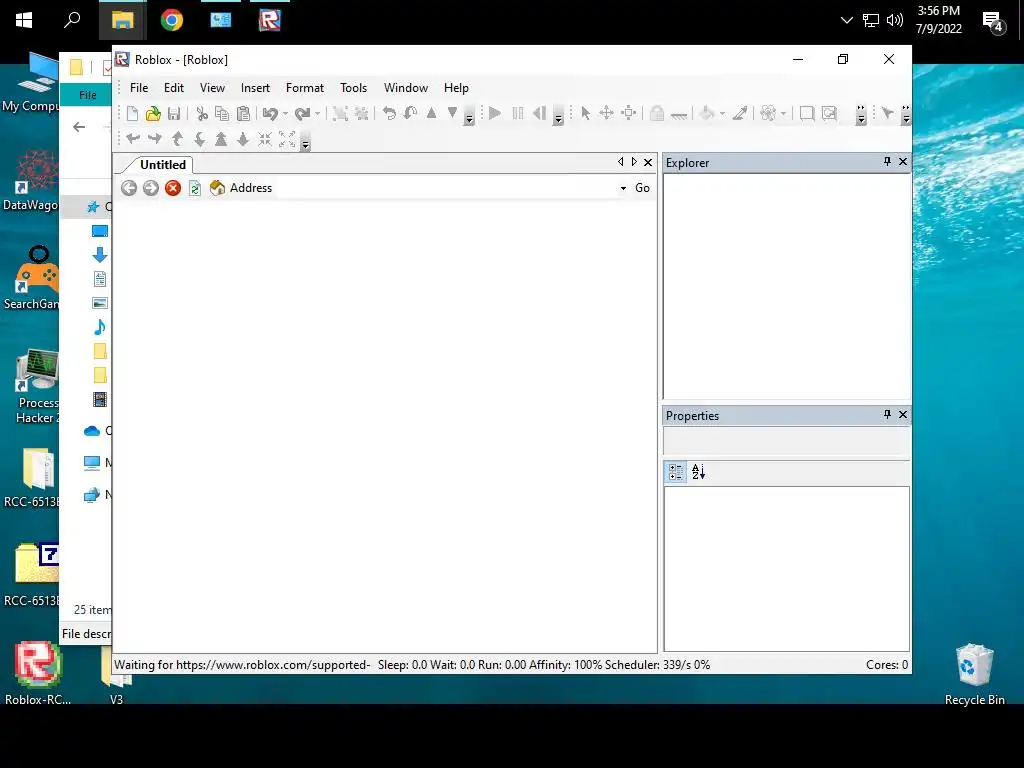Image resolution: width=1024 pixels, height=768 pixels.
Task: Click the rotate selection icon
Action: pos(389,114)
